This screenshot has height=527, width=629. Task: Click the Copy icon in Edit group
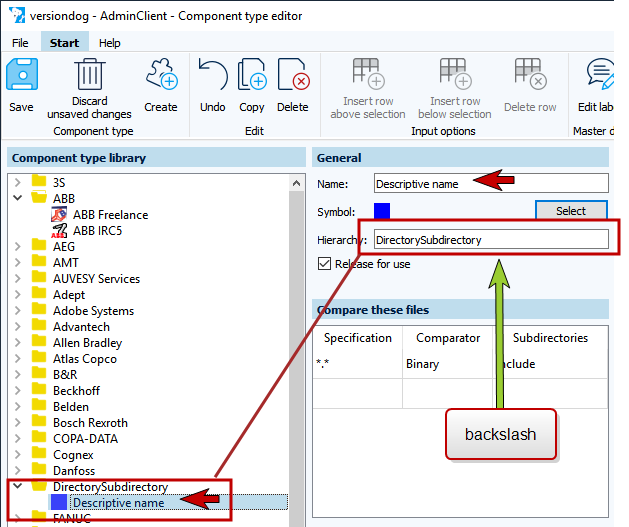[x=252, y=76]
